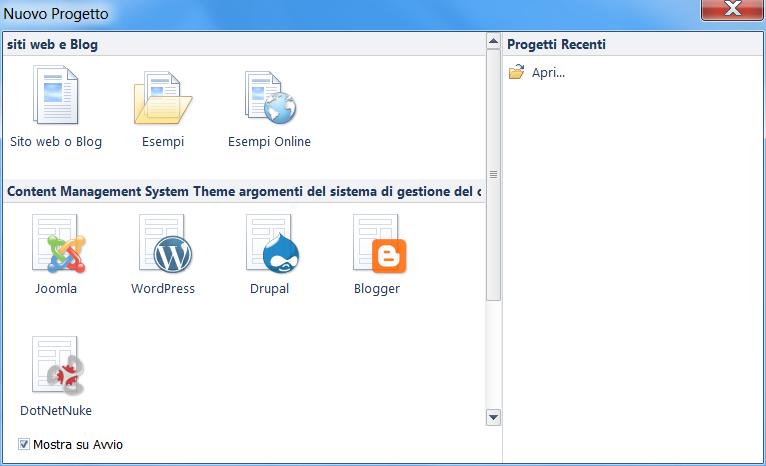766x466 pixels.
Task: Click the scrollbar up arrow
Action: tap(493, 41)
